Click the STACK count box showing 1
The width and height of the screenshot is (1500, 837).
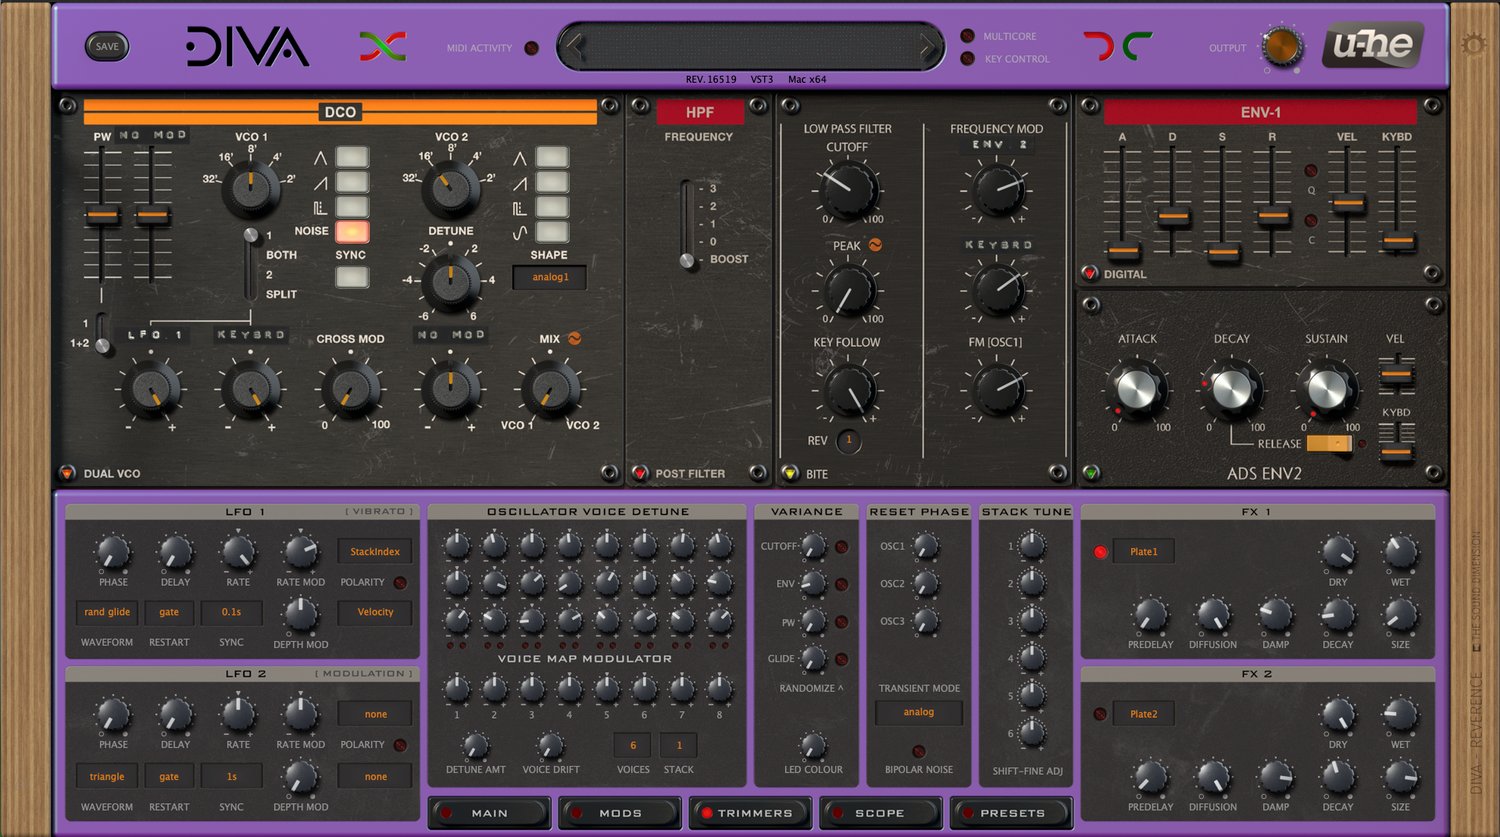[x=679, y=745]
